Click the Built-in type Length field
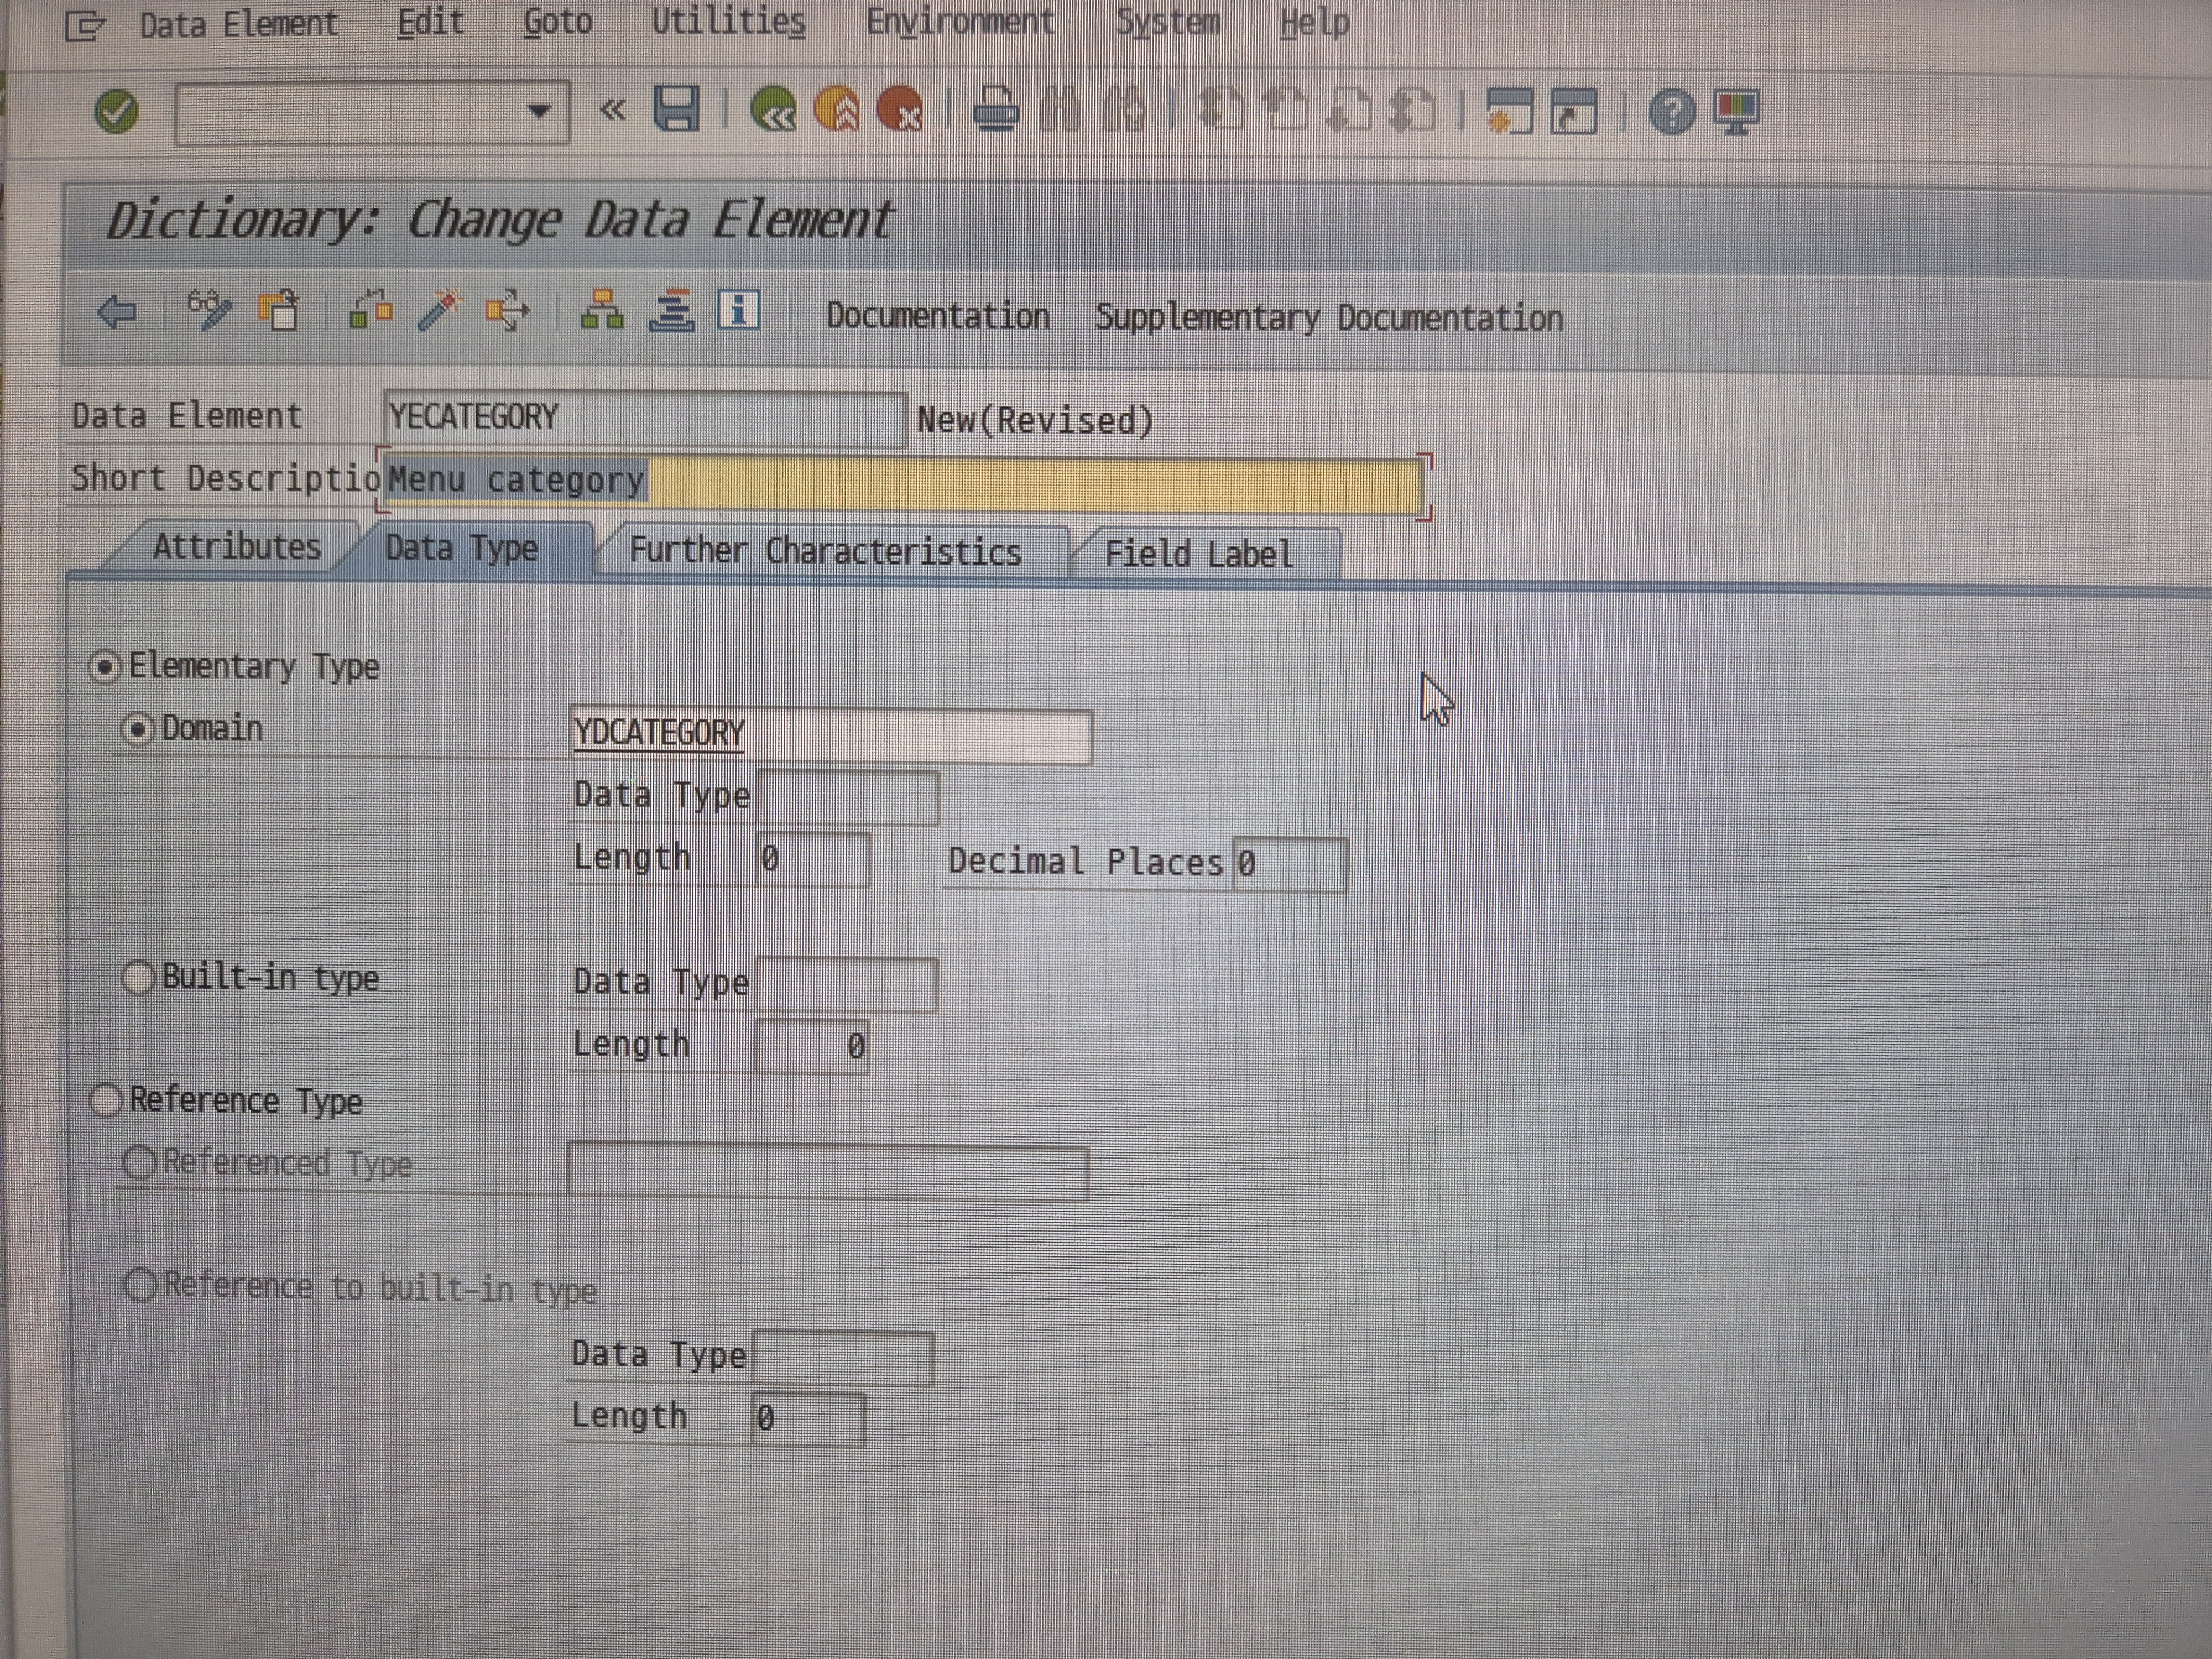This screenshot has height=1659, width=2212. (811, 1046)
